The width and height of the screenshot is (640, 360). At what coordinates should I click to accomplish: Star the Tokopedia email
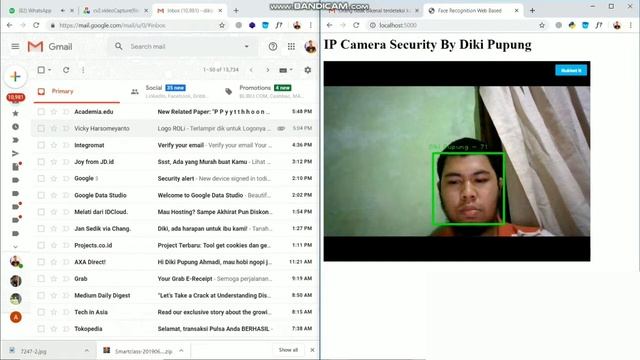tap(53, 329)
